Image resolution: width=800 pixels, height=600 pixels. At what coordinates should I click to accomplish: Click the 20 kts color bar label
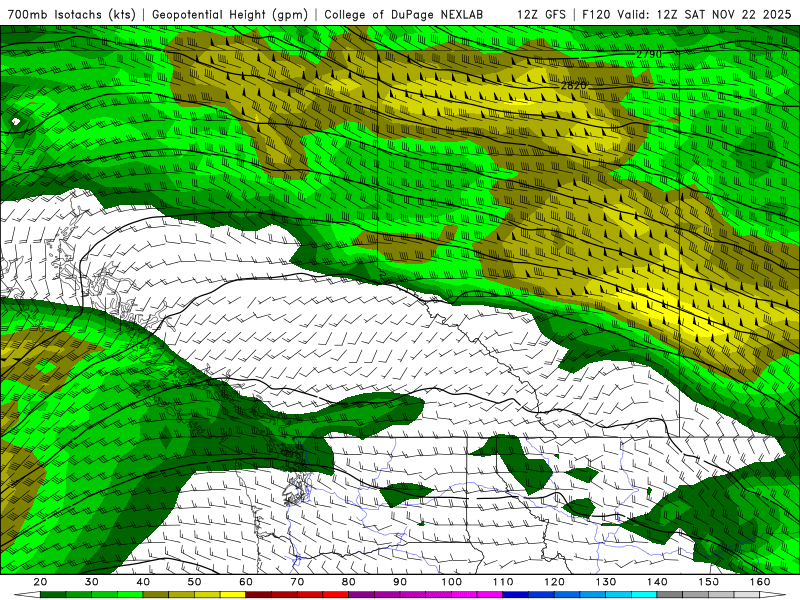[x=40, y=582]
